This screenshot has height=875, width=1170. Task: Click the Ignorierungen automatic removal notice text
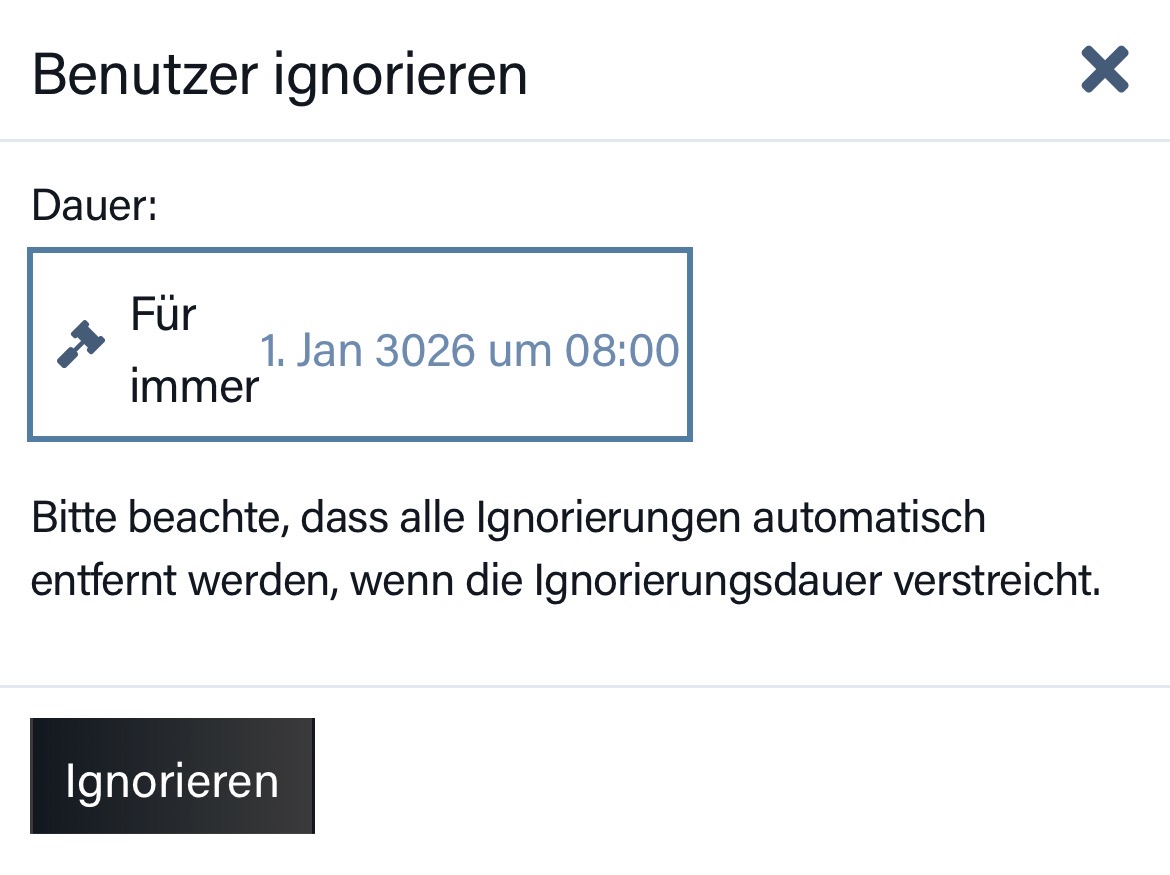point(565,550)
